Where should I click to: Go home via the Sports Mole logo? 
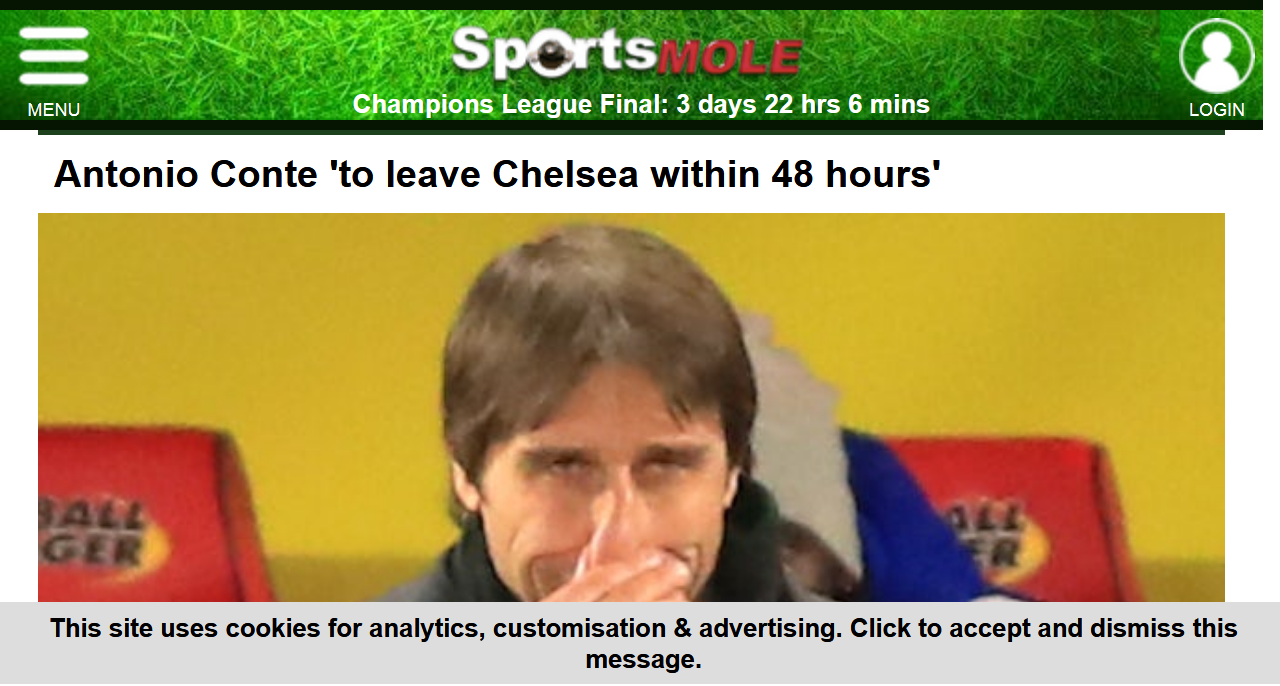(627, 52)
